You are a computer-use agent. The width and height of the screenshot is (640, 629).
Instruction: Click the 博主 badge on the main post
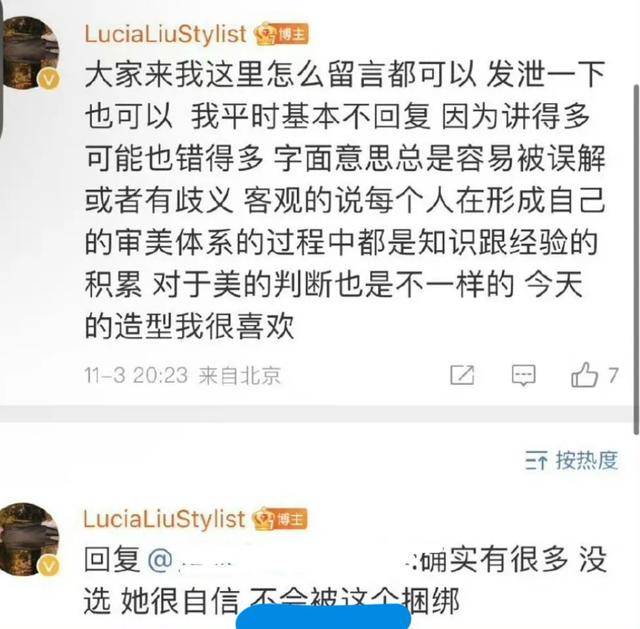(x=282, y=34)
